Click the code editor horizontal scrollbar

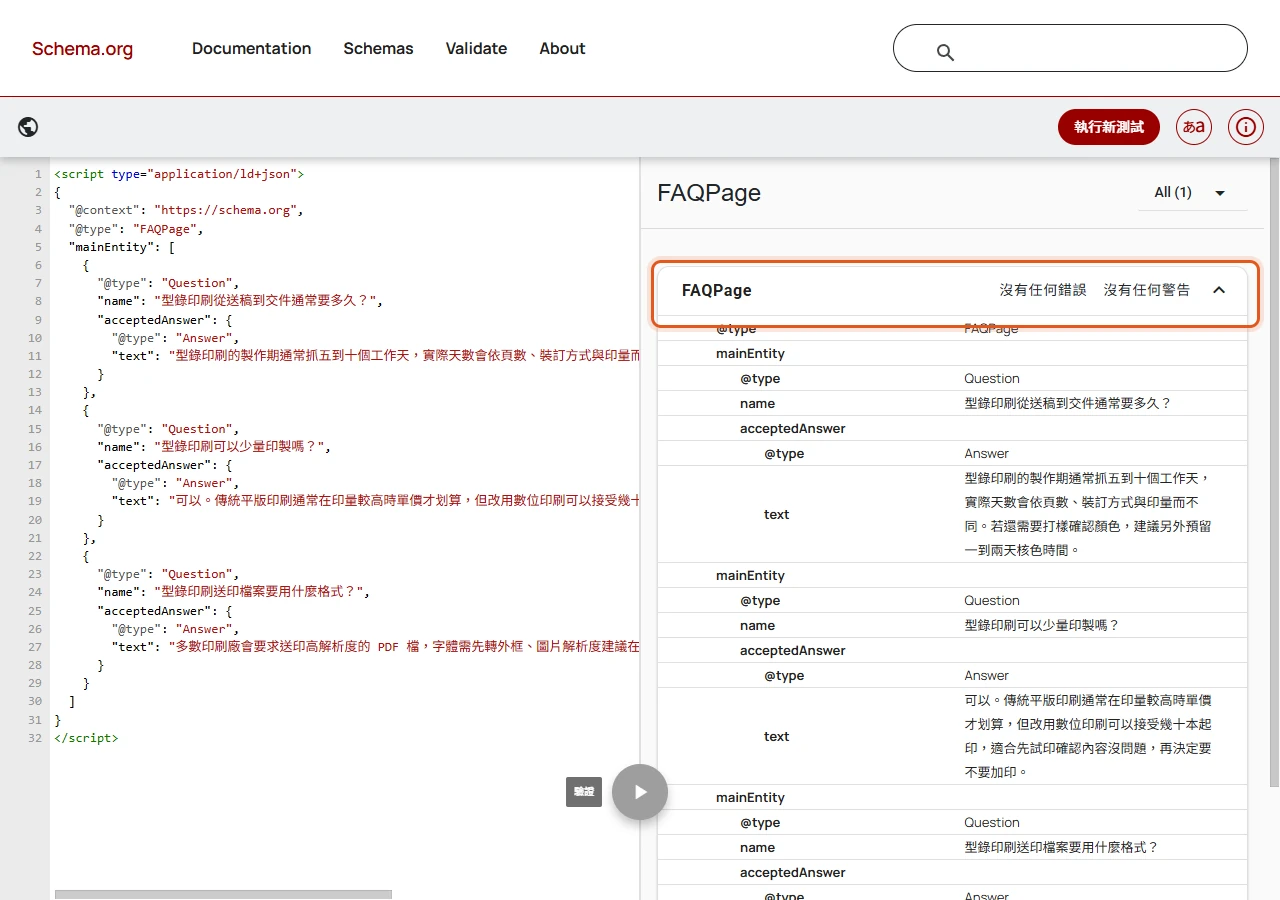(223, 895)
